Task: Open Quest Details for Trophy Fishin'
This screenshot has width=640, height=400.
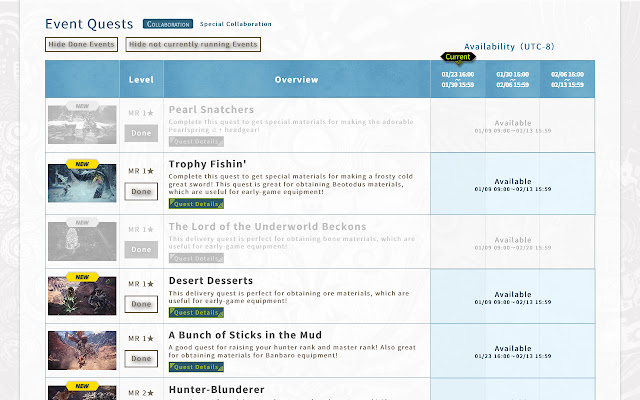Action: 196,204
